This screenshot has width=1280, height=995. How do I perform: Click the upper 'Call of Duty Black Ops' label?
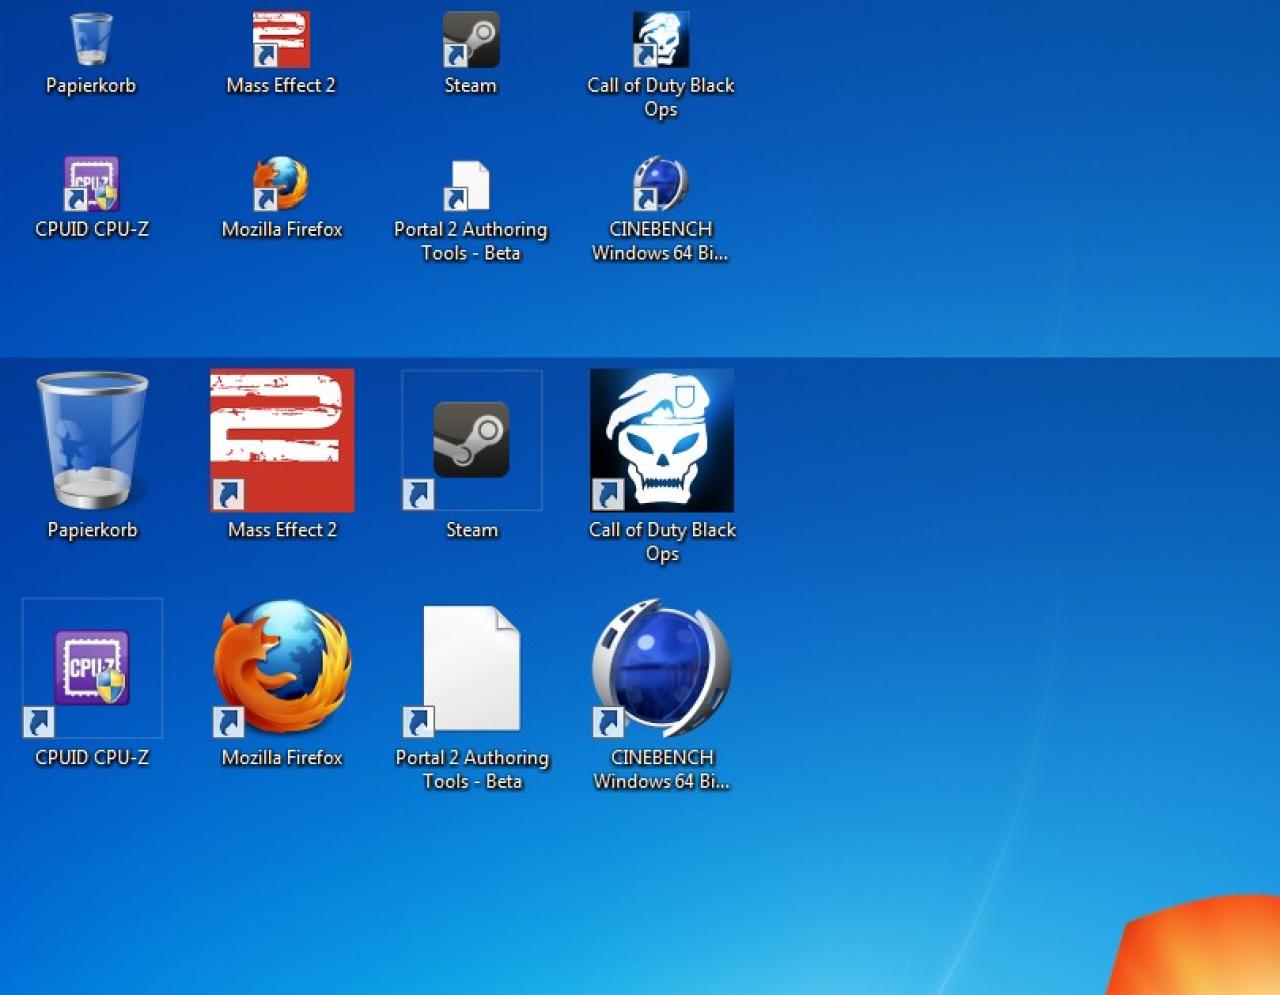[661, 98]
